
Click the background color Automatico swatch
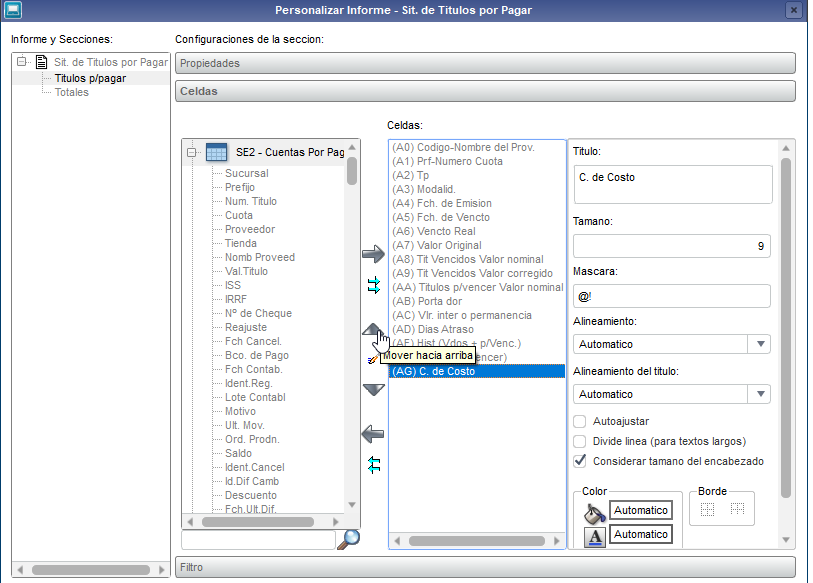(641, 510)
